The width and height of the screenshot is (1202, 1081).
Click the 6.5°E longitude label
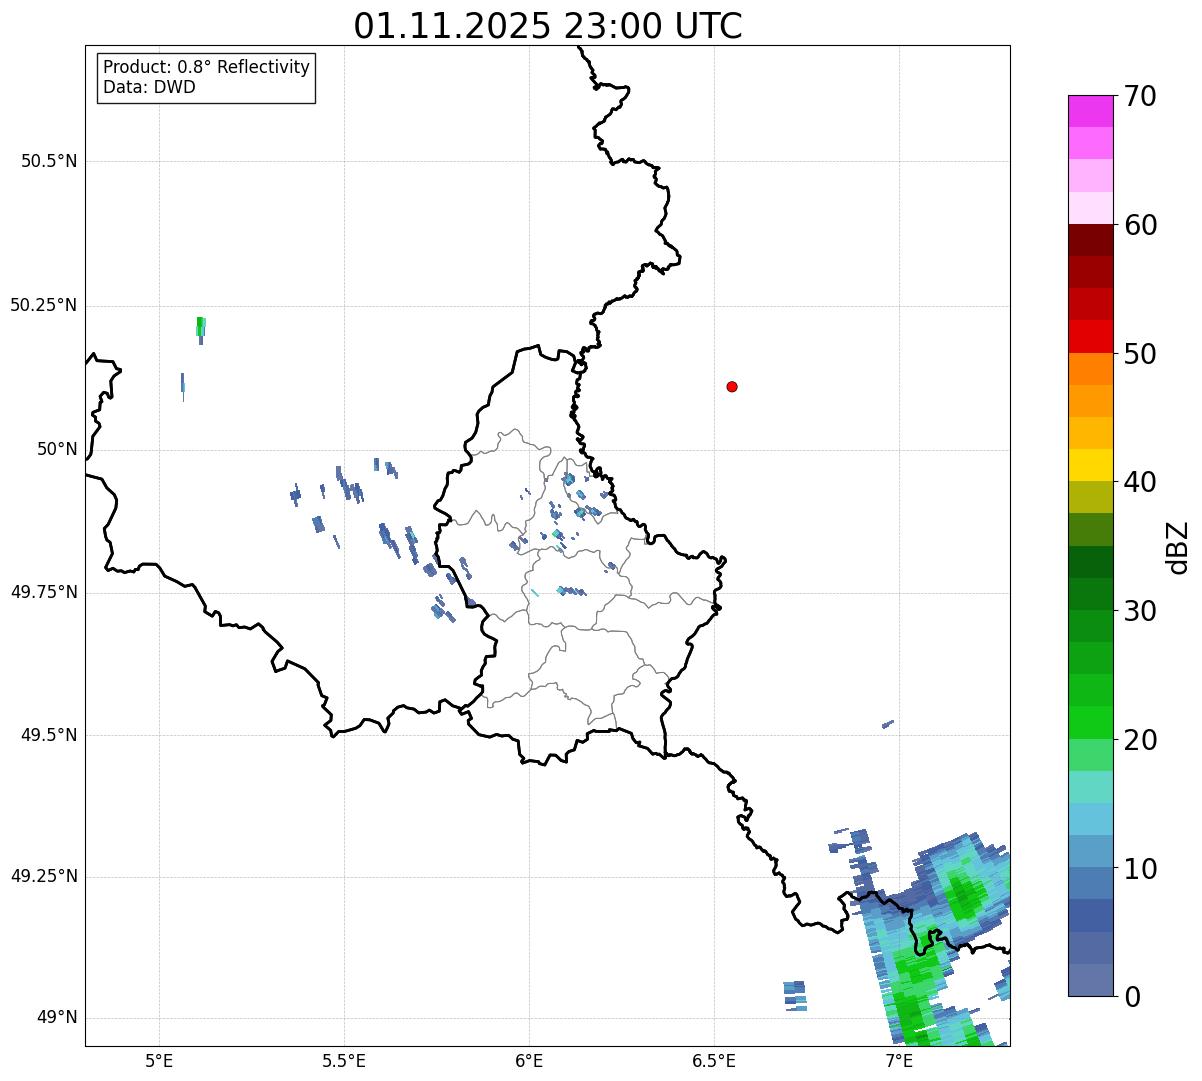tap(714, 1060)
